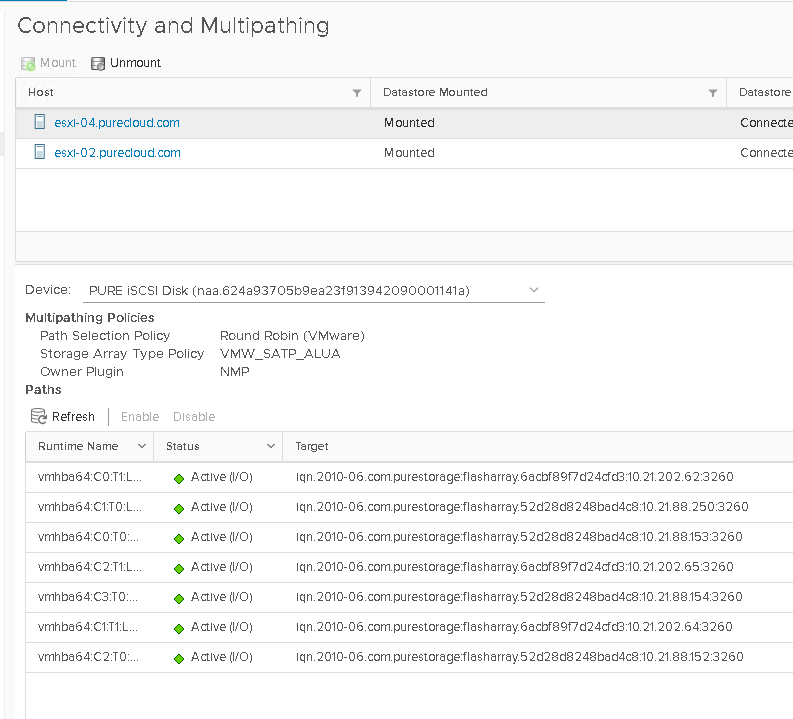Click the Target column header
The height and width of the screenshot is (719, 793).
(x=312, y=446)
